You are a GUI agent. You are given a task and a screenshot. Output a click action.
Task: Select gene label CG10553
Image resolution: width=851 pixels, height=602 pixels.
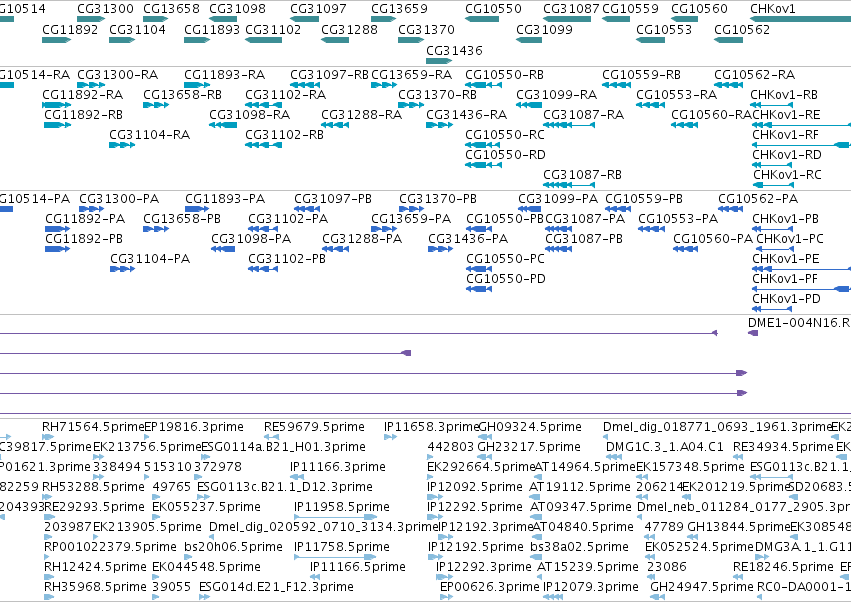click(664, 29)
